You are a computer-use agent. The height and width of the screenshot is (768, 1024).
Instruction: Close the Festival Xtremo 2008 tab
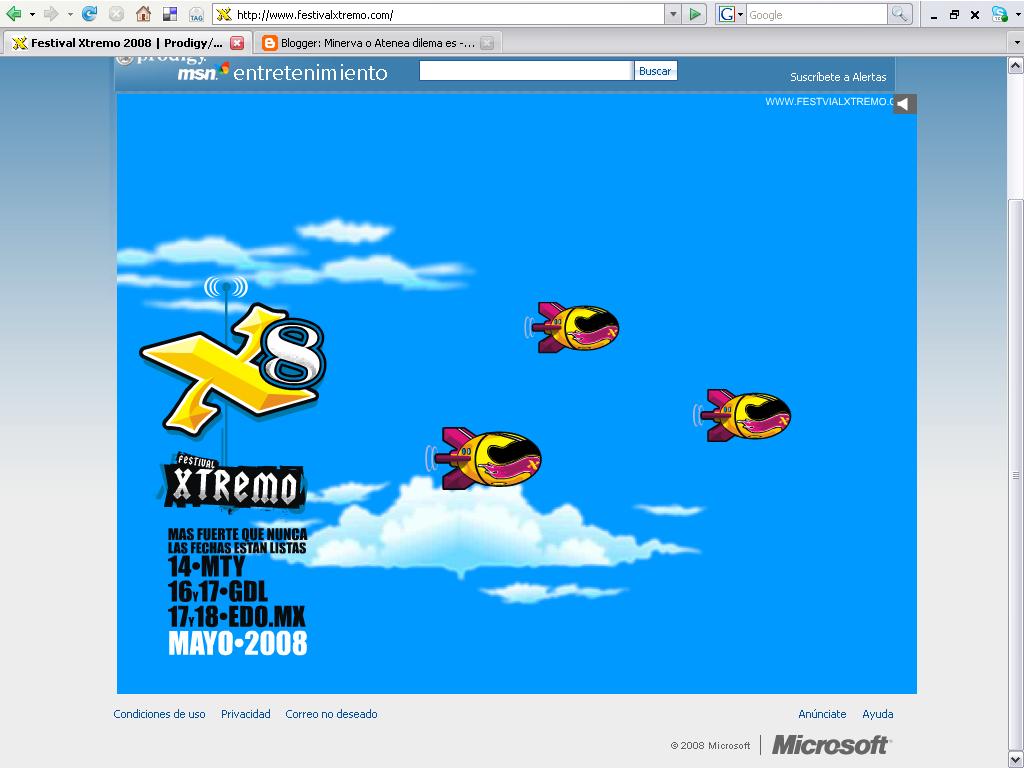pos(237,43)
